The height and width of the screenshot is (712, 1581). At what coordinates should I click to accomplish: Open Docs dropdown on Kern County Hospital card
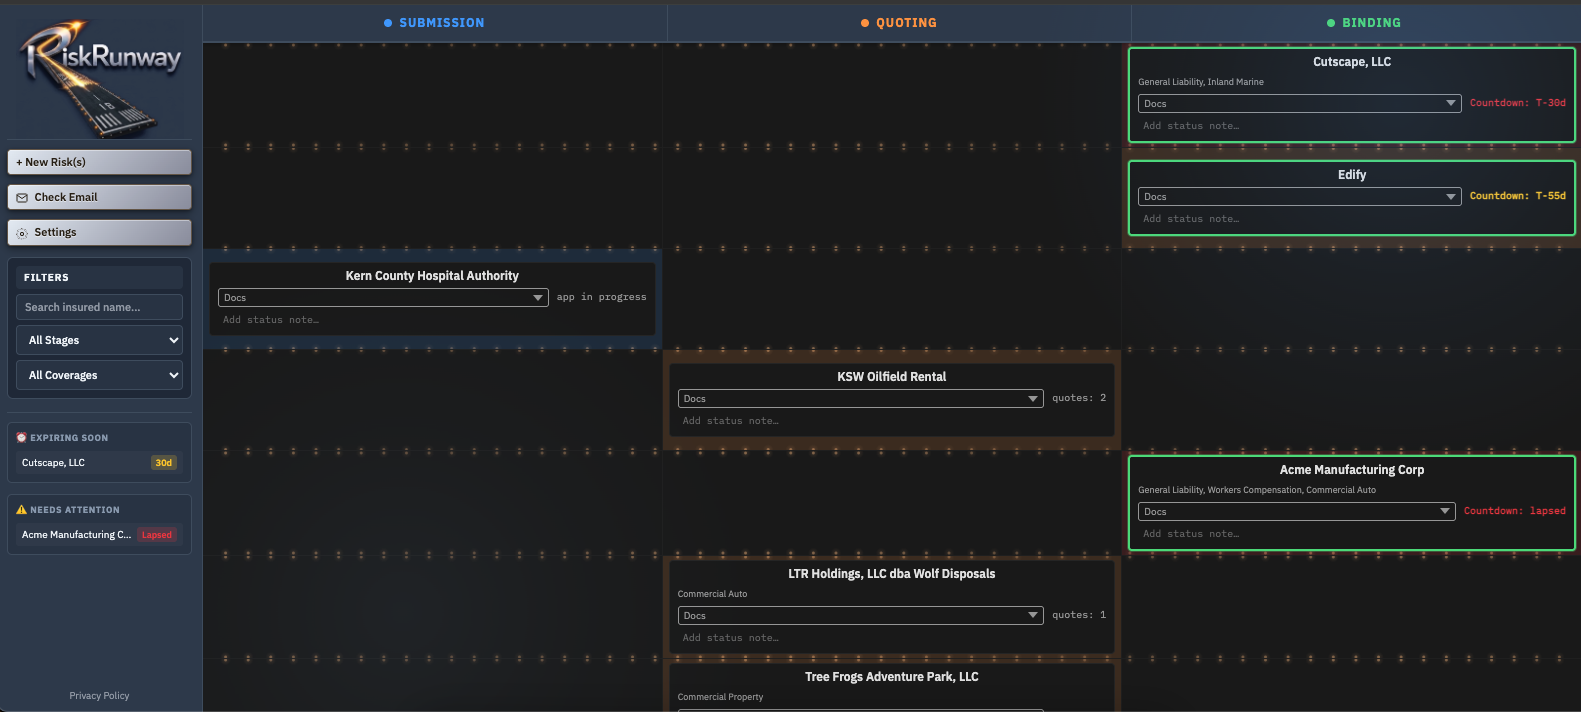point(383,298)
